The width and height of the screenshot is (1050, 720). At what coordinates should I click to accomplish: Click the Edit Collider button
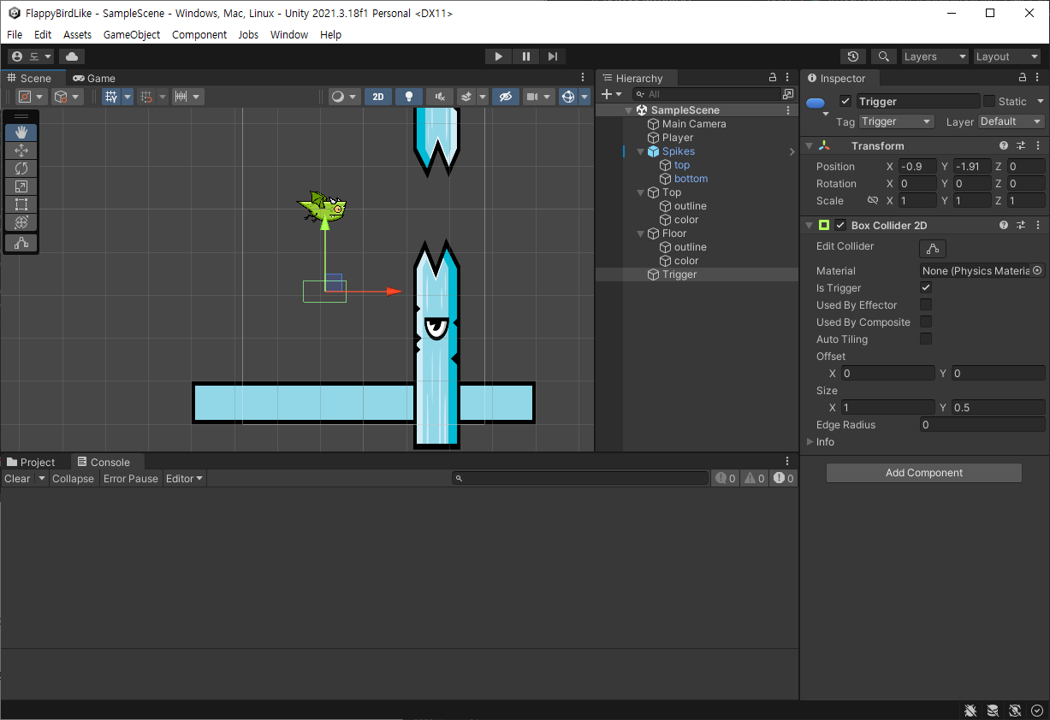pyautogui.click(x=932, y=248)
